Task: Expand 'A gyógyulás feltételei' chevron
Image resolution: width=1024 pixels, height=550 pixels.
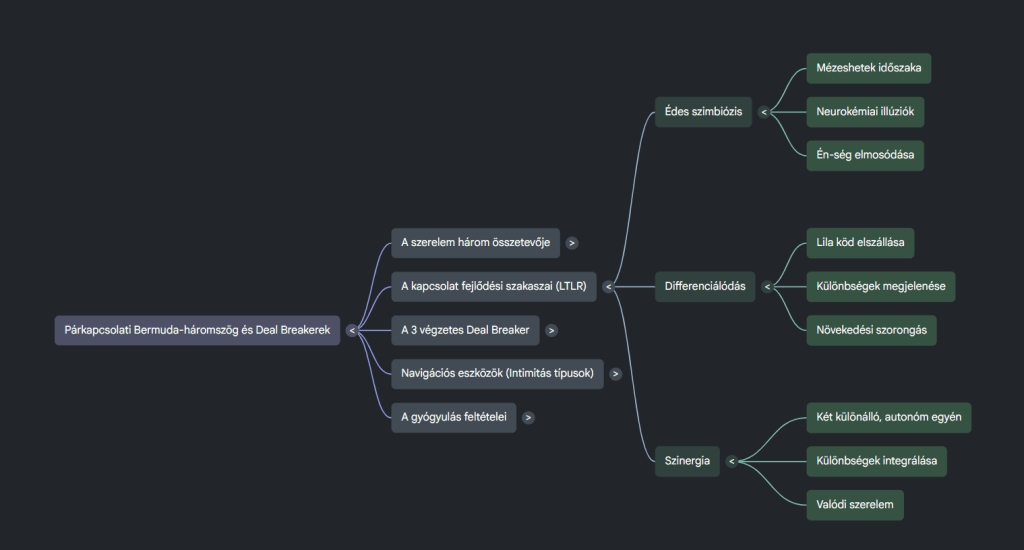Action: pyautogui.click(x=528, y=418)
